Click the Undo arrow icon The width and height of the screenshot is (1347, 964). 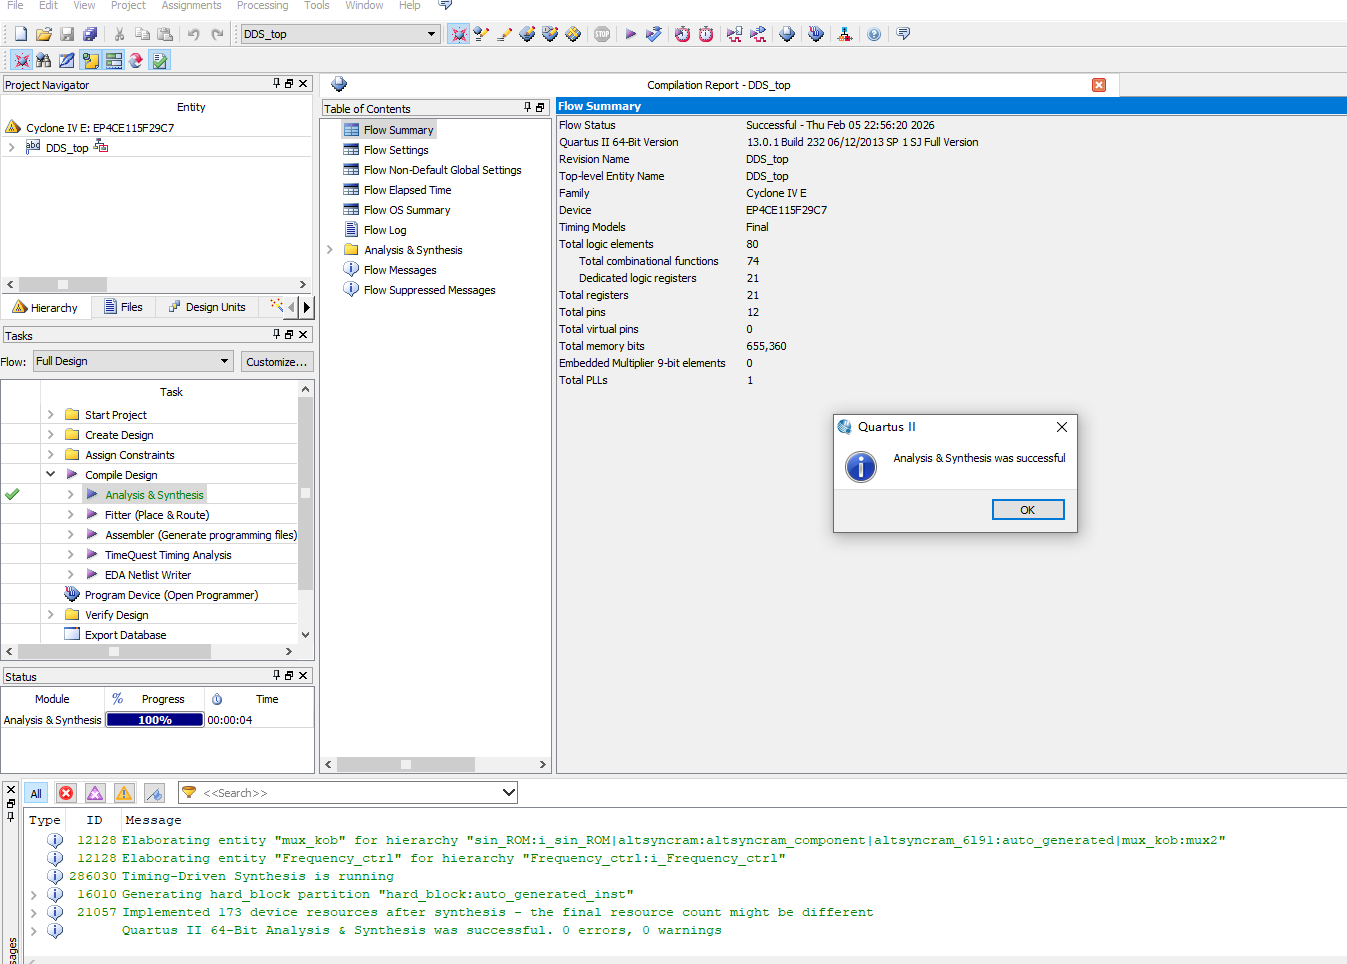(193, 34)
